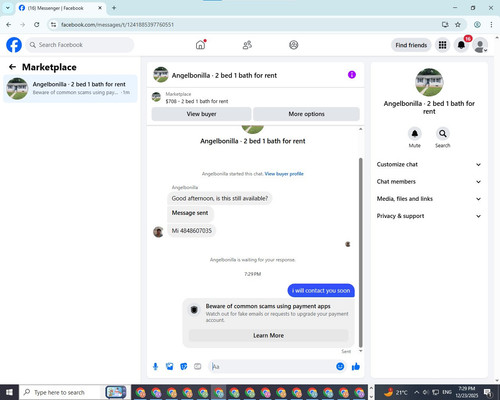This screenshot has width=500, height=400.
Task: Reload the page in the browser
Action: [37, 24]
